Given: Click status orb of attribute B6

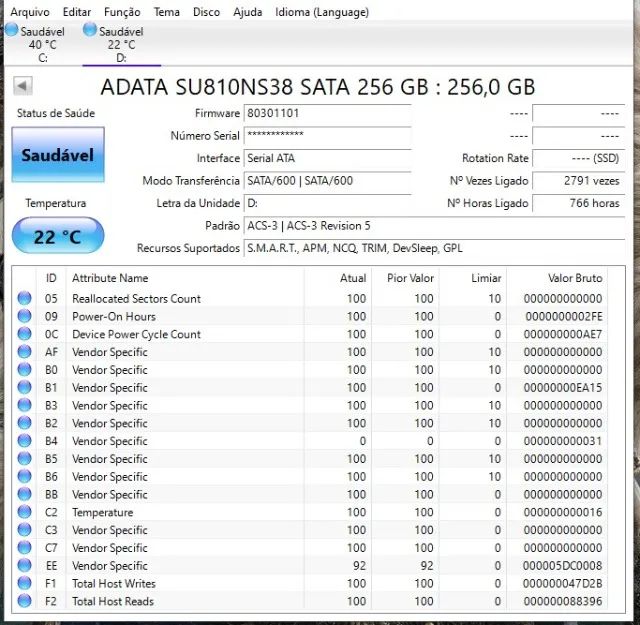Looking at the screenshot, I should tap(24, 476).
